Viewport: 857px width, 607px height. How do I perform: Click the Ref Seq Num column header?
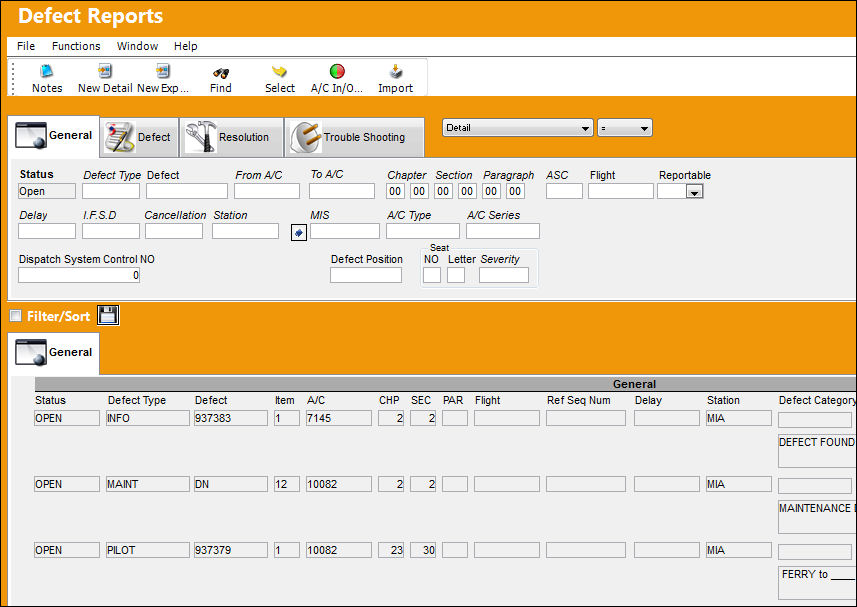(x=578, y=400)
